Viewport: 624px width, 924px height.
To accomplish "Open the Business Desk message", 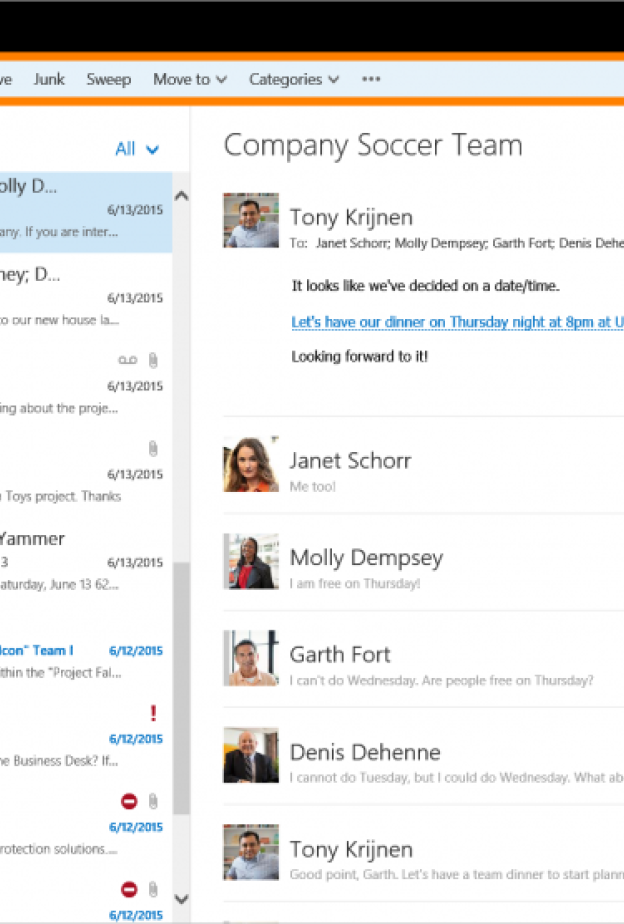I will pyautogui.click(x=86, y=738).
